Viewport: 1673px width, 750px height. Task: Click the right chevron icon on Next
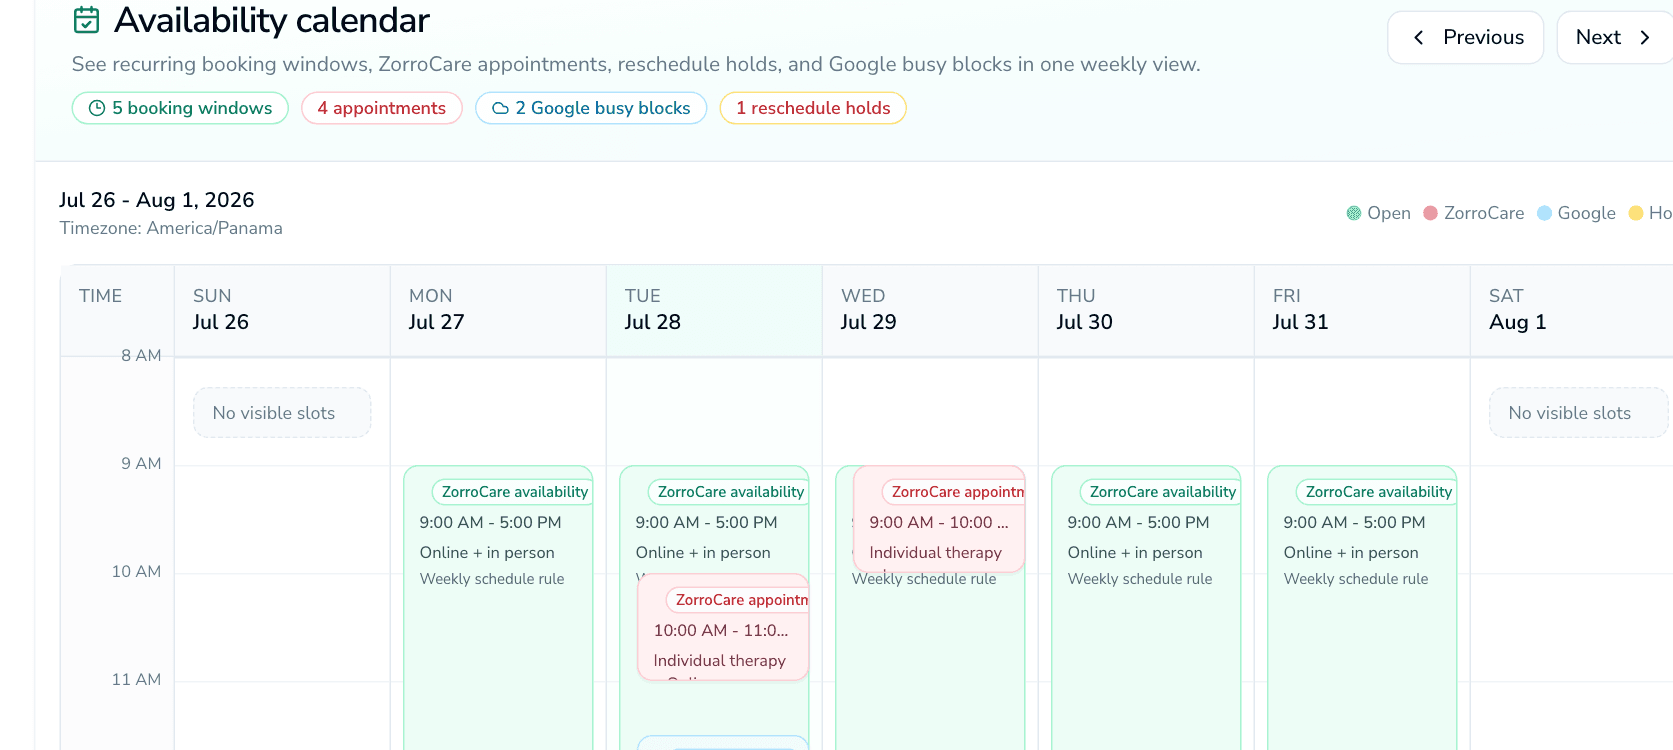pos(1645,38)
